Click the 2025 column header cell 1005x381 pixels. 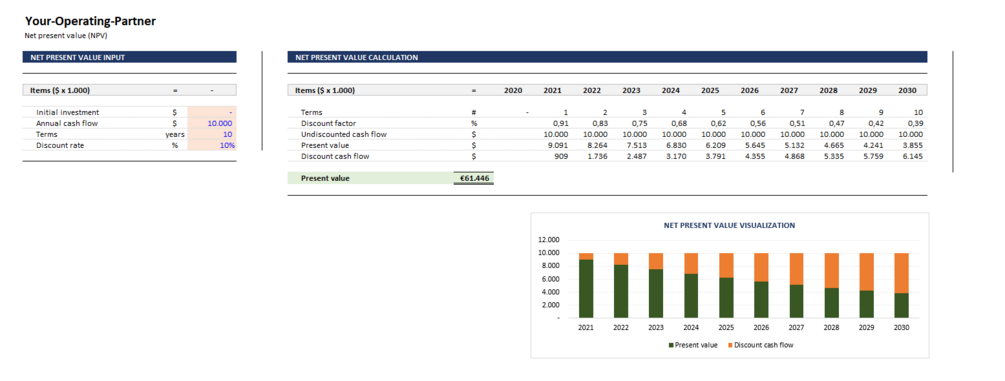coord(710,90)
